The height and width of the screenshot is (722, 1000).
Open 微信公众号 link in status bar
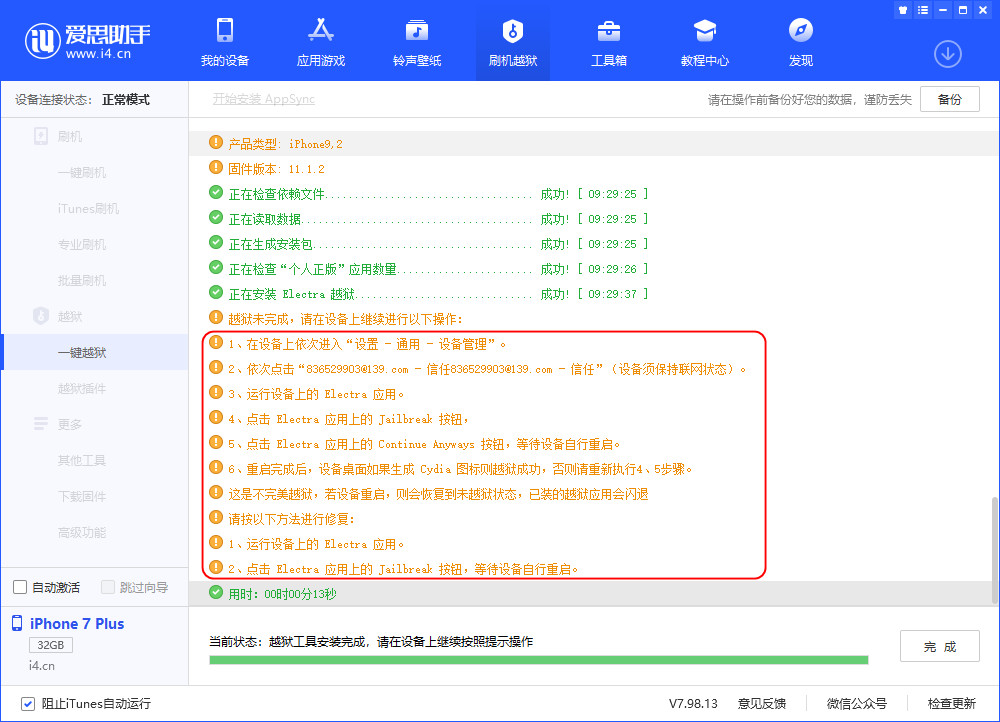pos(857,704)
